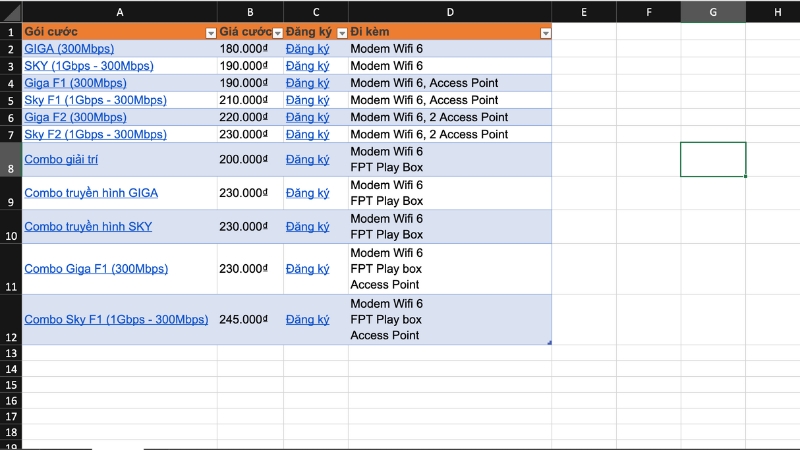Click the Sky F2 (1Gbps - 300Mbps) link
The image size is (800, 450).
coord(95,134)
